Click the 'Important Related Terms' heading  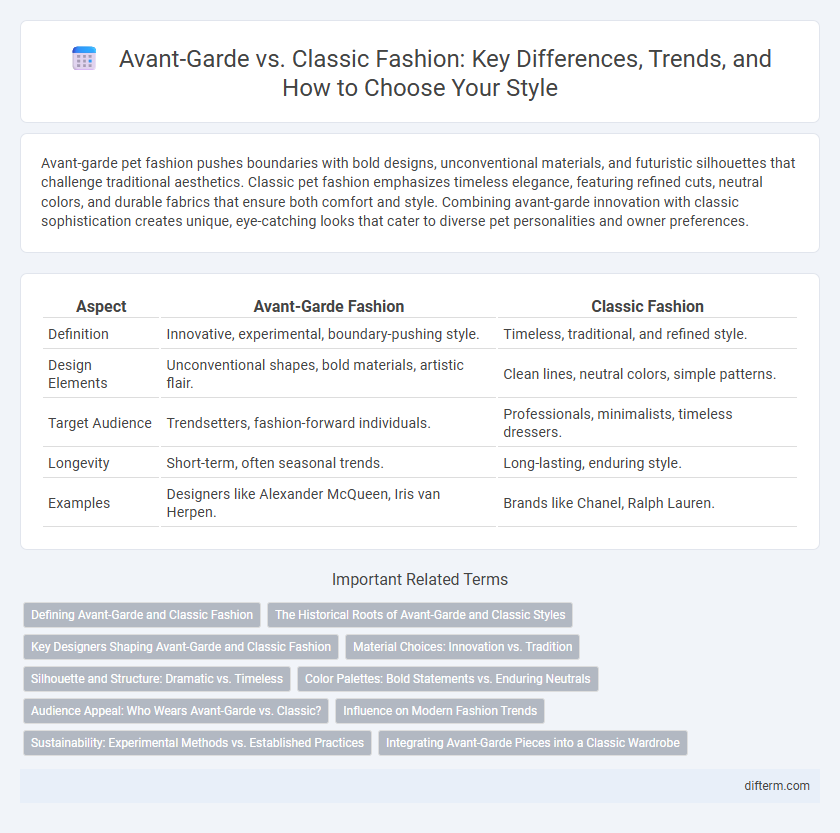[420, 579]
